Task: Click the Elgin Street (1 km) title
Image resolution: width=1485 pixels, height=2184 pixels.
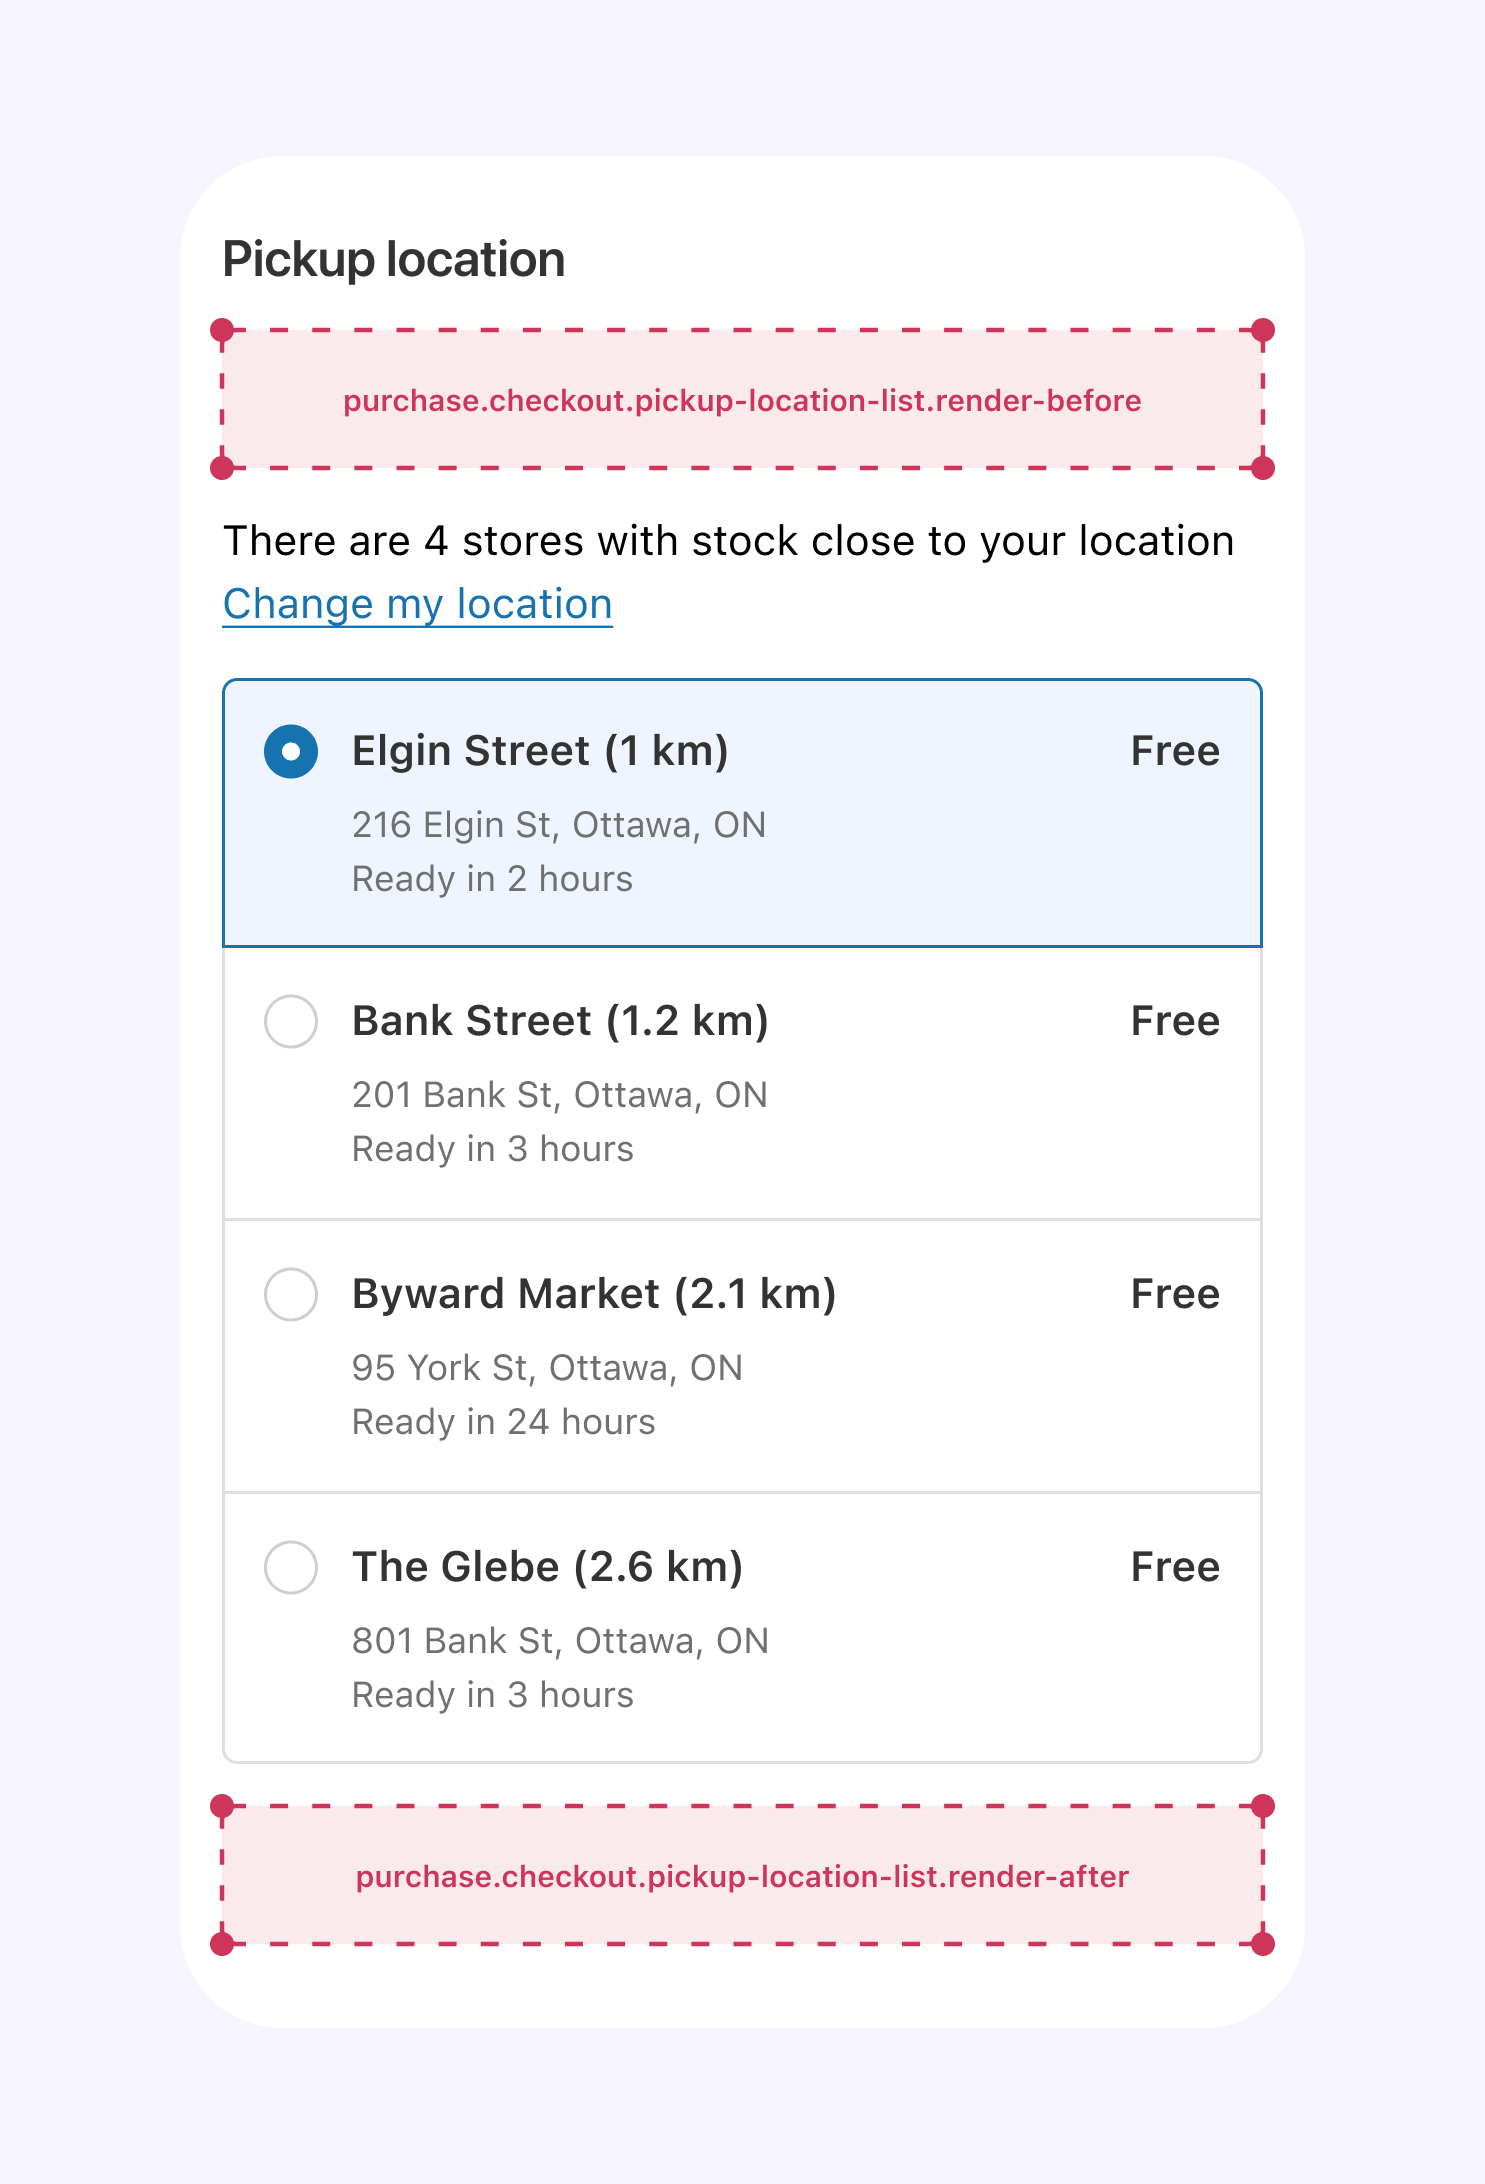Action: [540, 751]
